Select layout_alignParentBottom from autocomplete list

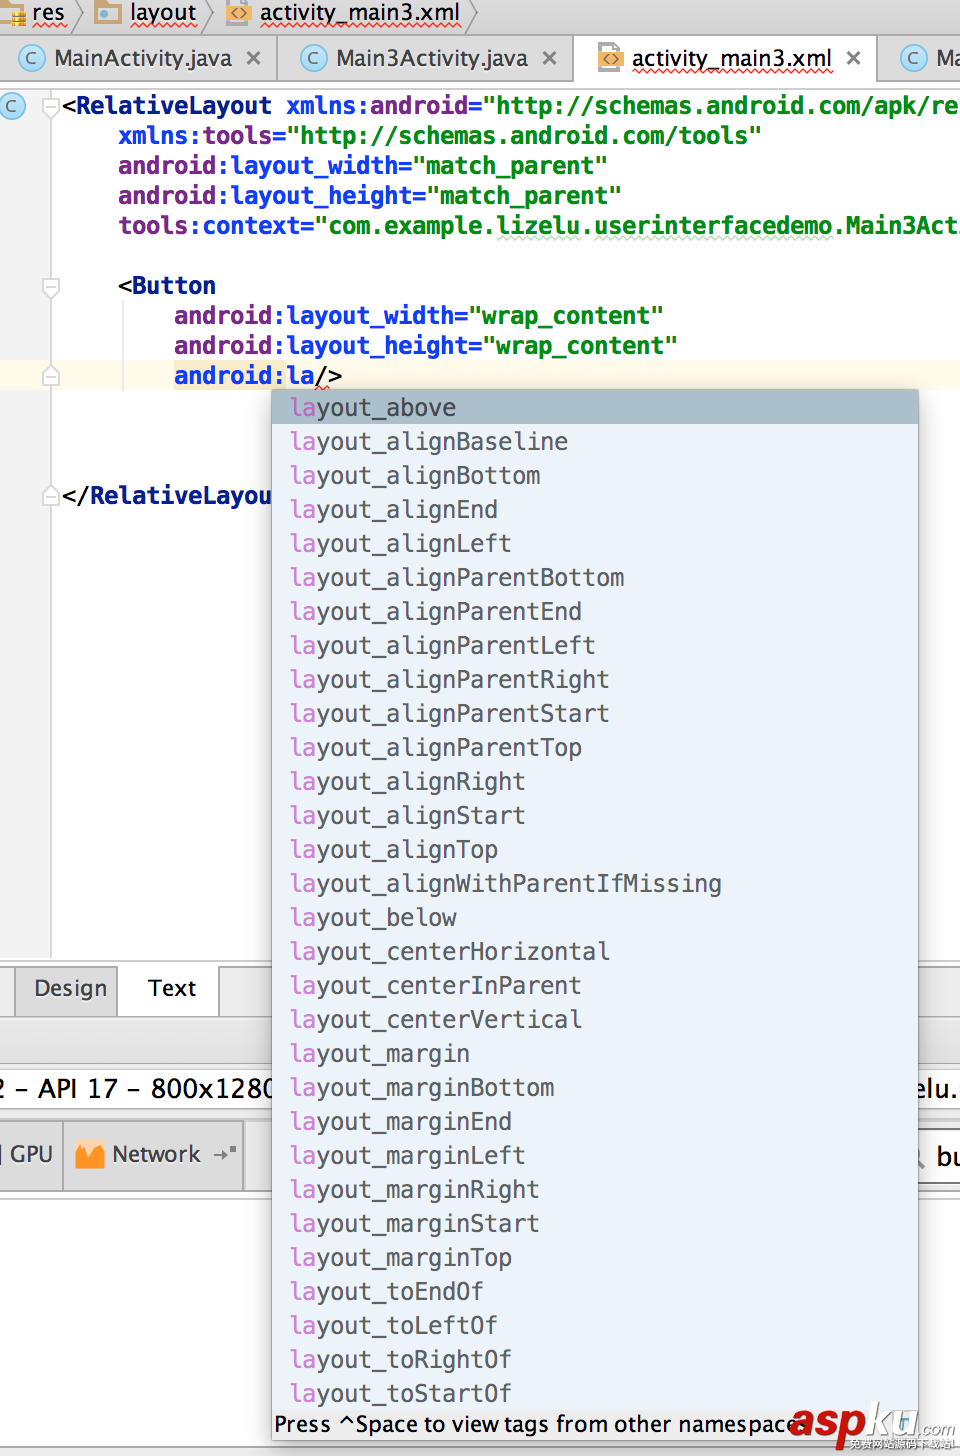point(457,578)
